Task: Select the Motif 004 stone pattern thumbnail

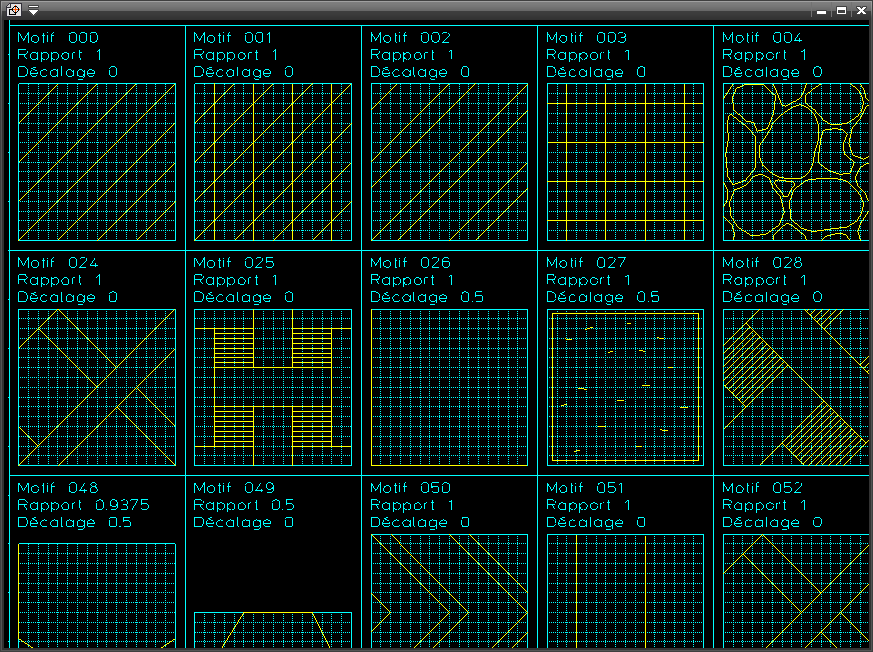Action: tap(796, 162)
